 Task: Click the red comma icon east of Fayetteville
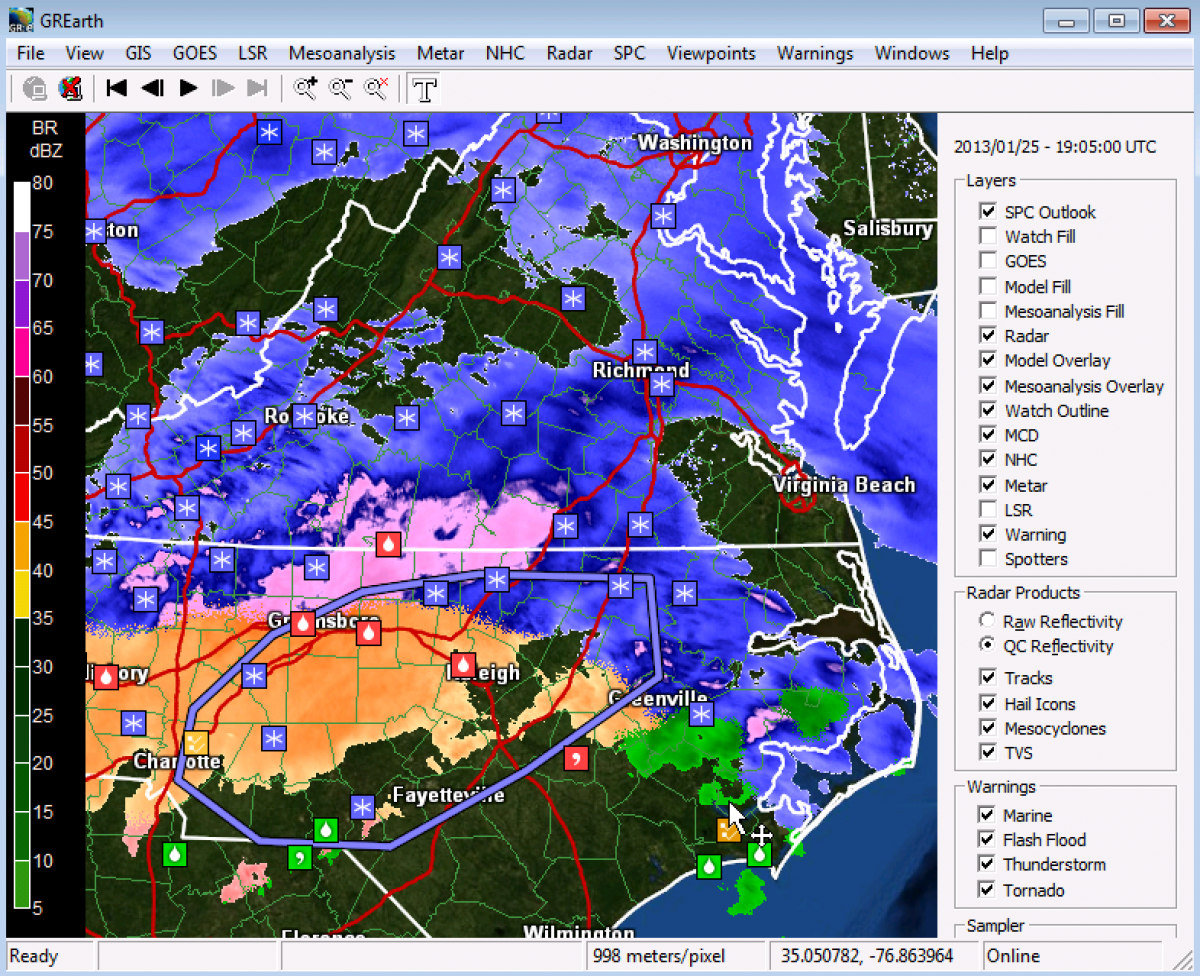(576, 758)
